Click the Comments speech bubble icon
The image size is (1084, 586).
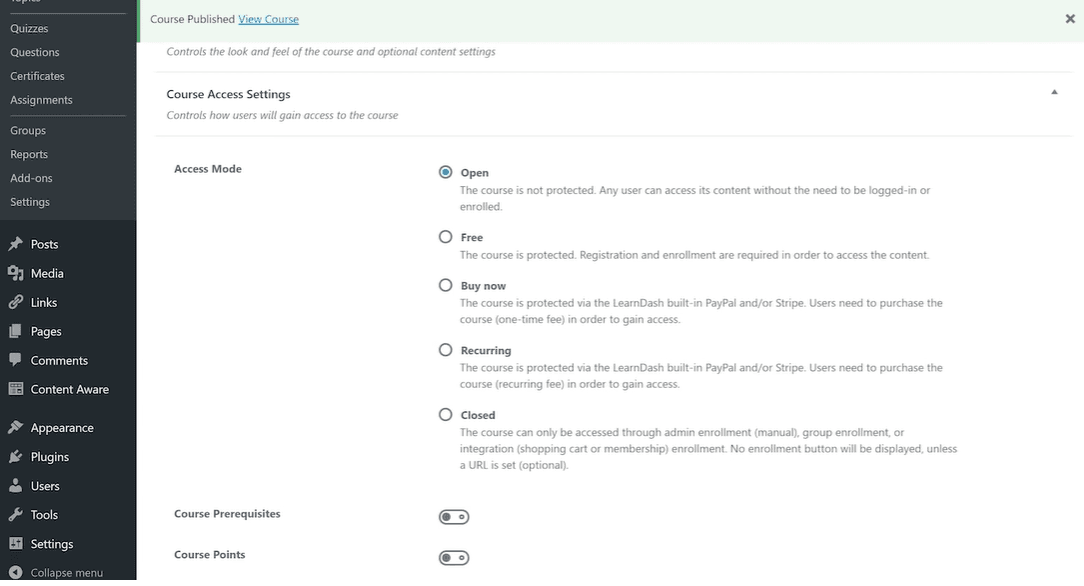15,359
